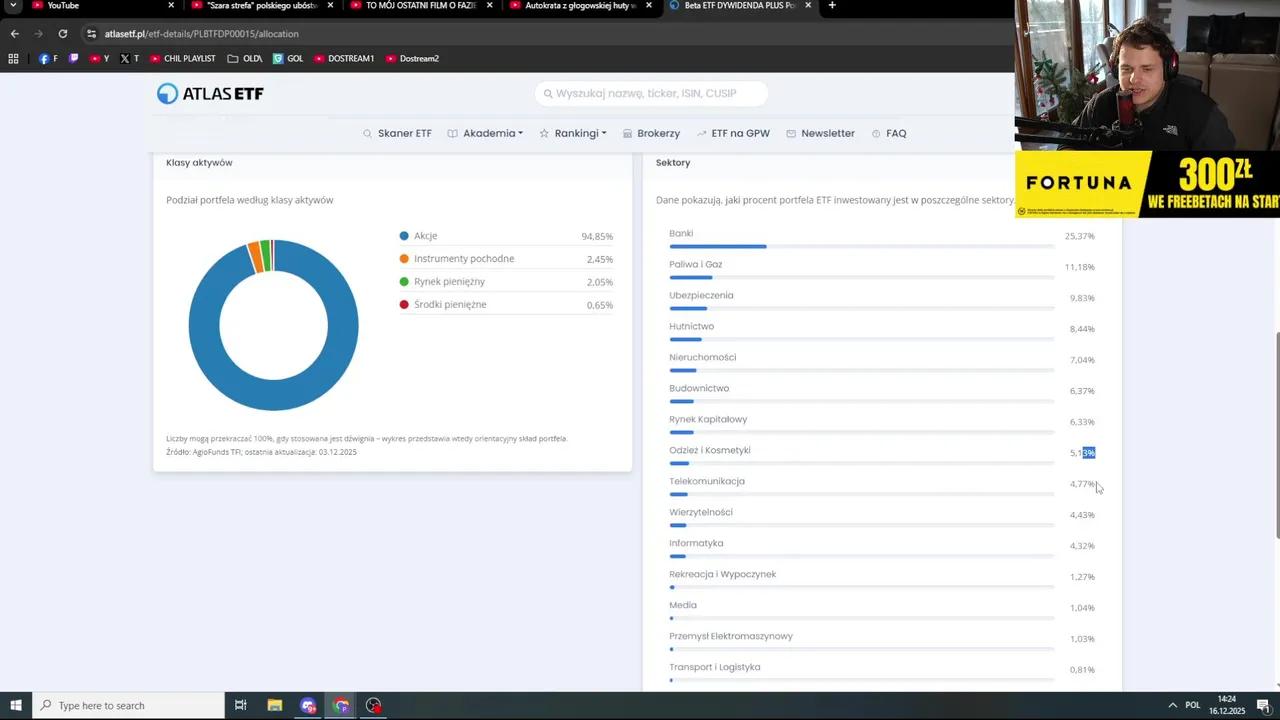Click the Akcje blue legend dot
Viewport: 1280px width, 720px height.
click(404, 236)
